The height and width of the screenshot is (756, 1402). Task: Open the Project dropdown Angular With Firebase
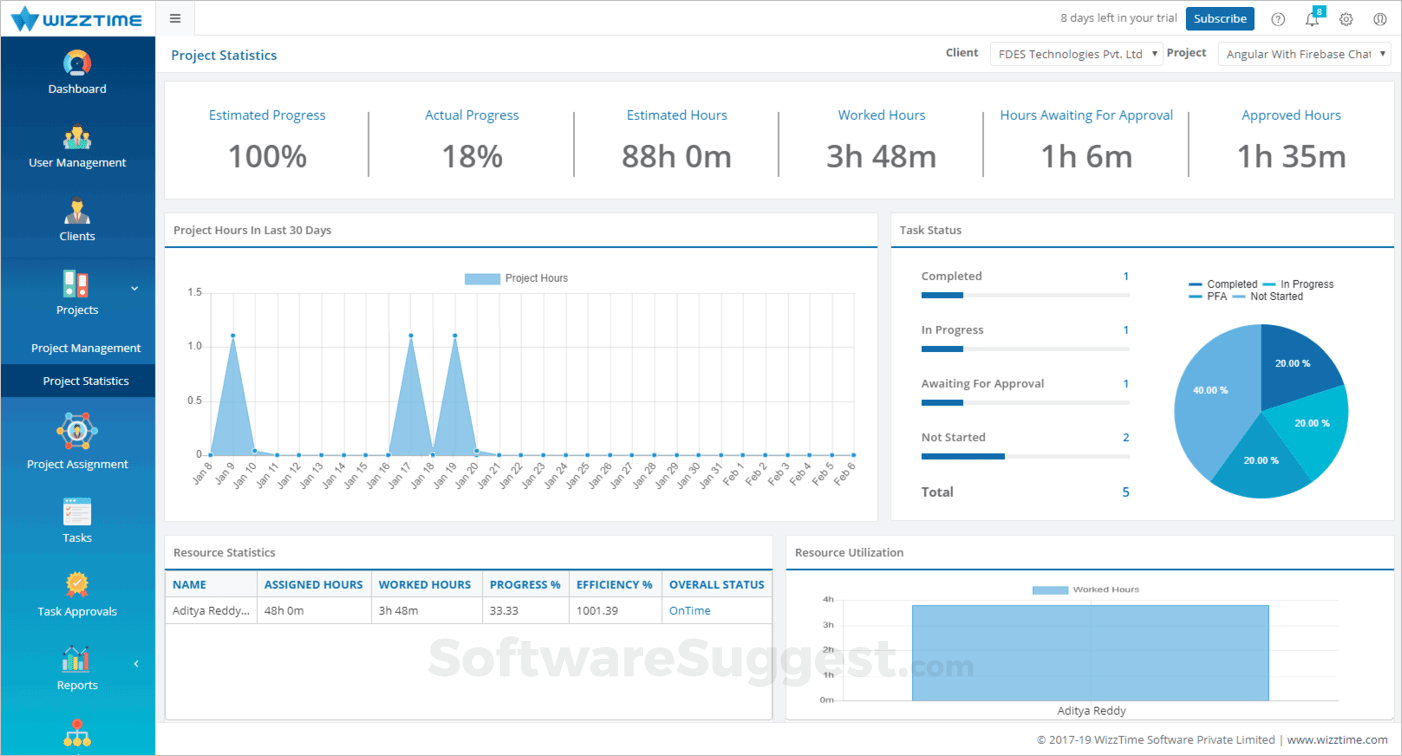pyautogui.click(x=1304, y=54)
